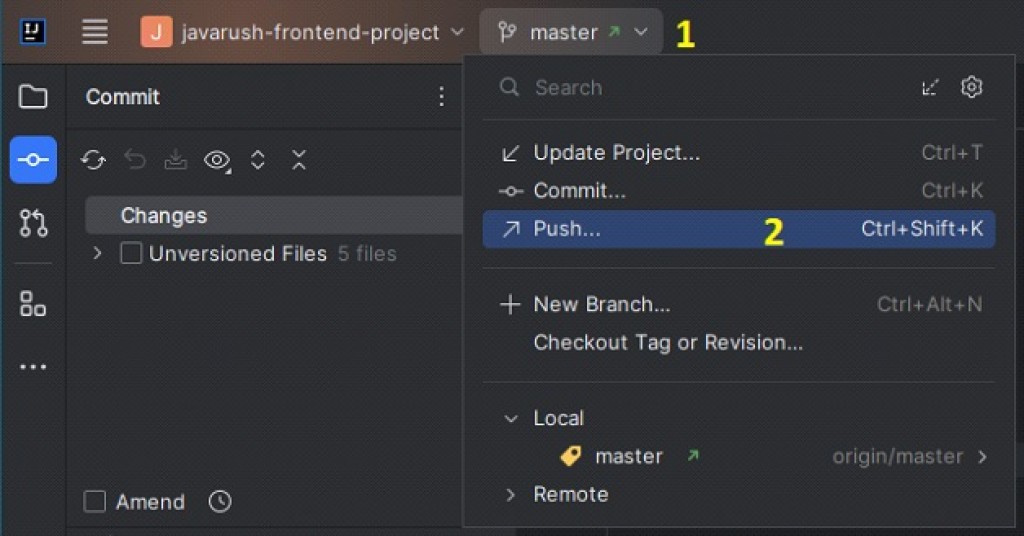This screenshot has width=1024, height=536.
Task: Open the Project folder tool window
Action: tap(33, 97)
